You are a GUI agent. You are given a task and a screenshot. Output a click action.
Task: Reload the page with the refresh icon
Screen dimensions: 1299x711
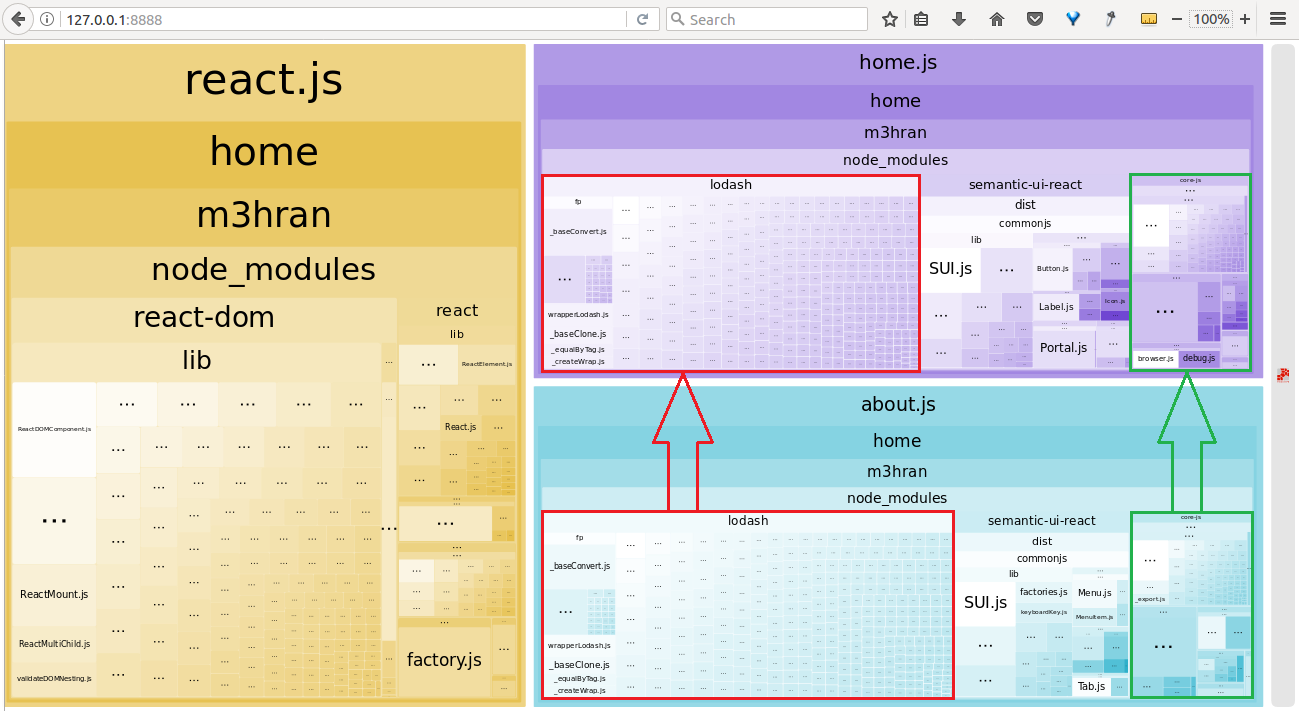point(642,19)
